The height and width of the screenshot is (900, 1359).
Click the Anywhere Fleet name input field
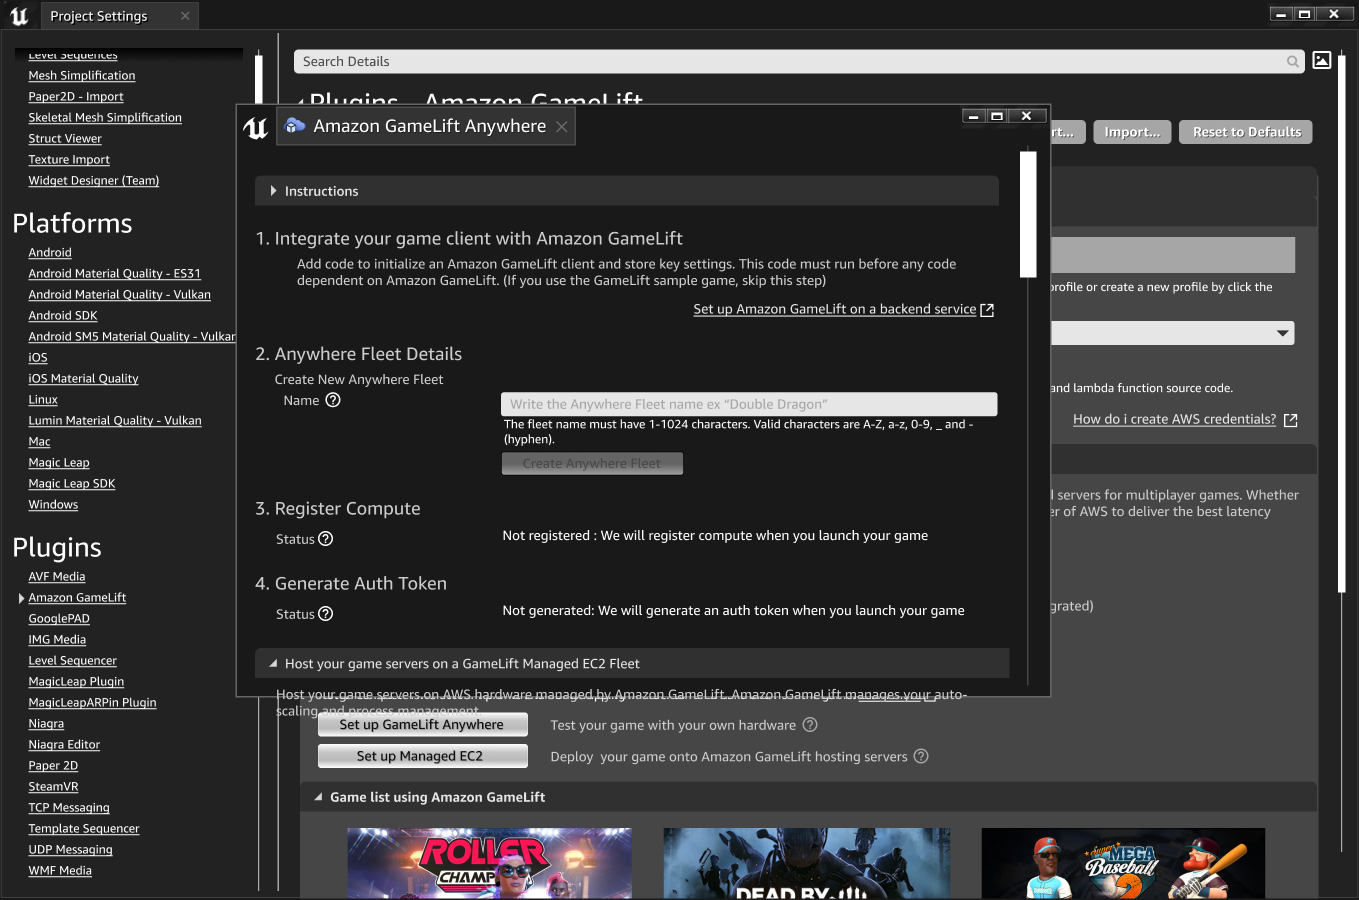click(748, 404)
